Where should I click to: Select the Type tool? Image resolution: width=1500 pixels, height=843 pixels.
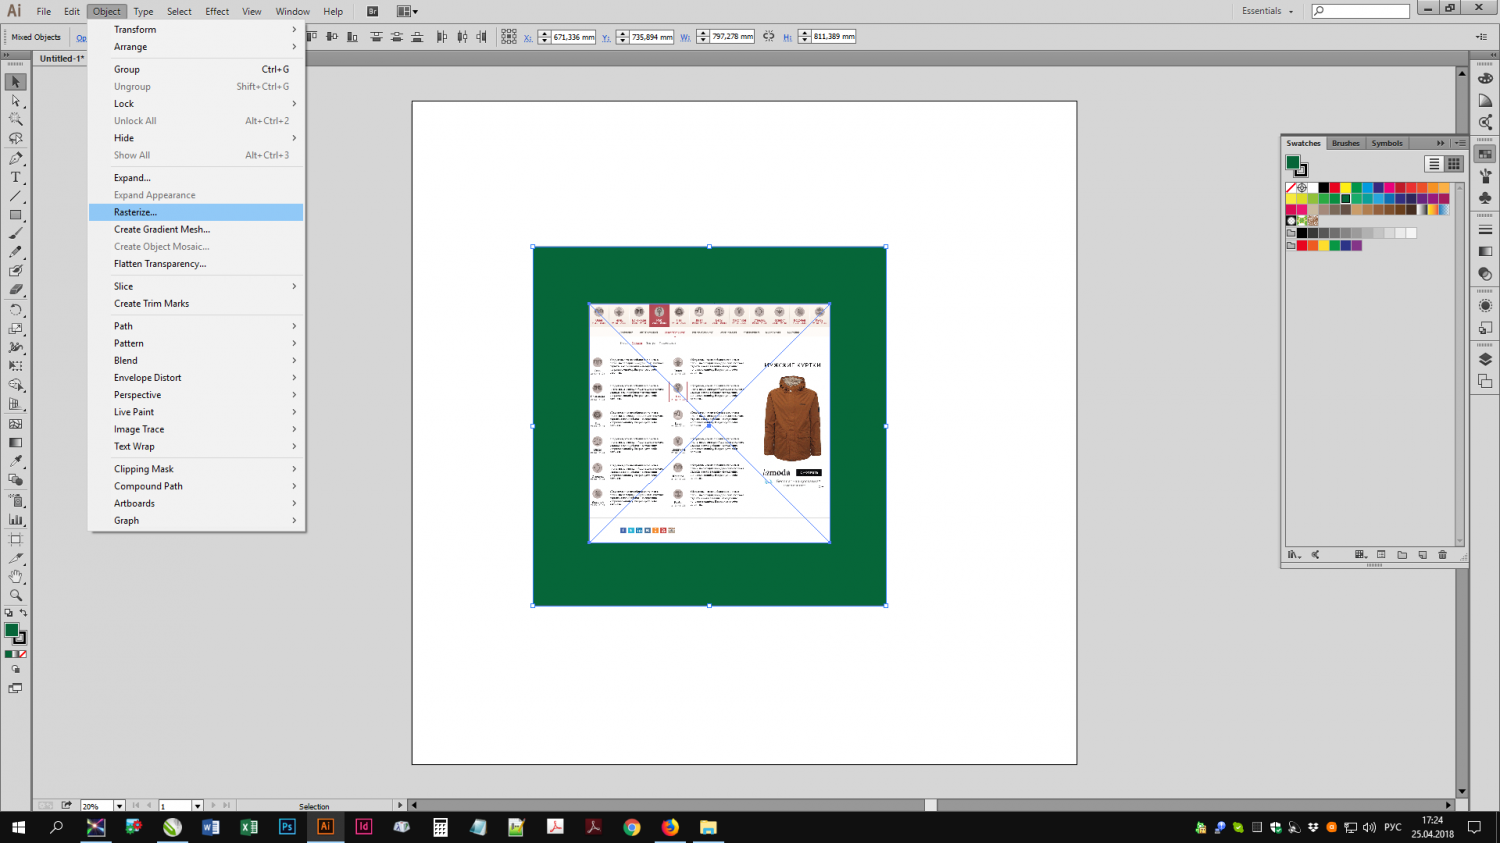point(15,177)
